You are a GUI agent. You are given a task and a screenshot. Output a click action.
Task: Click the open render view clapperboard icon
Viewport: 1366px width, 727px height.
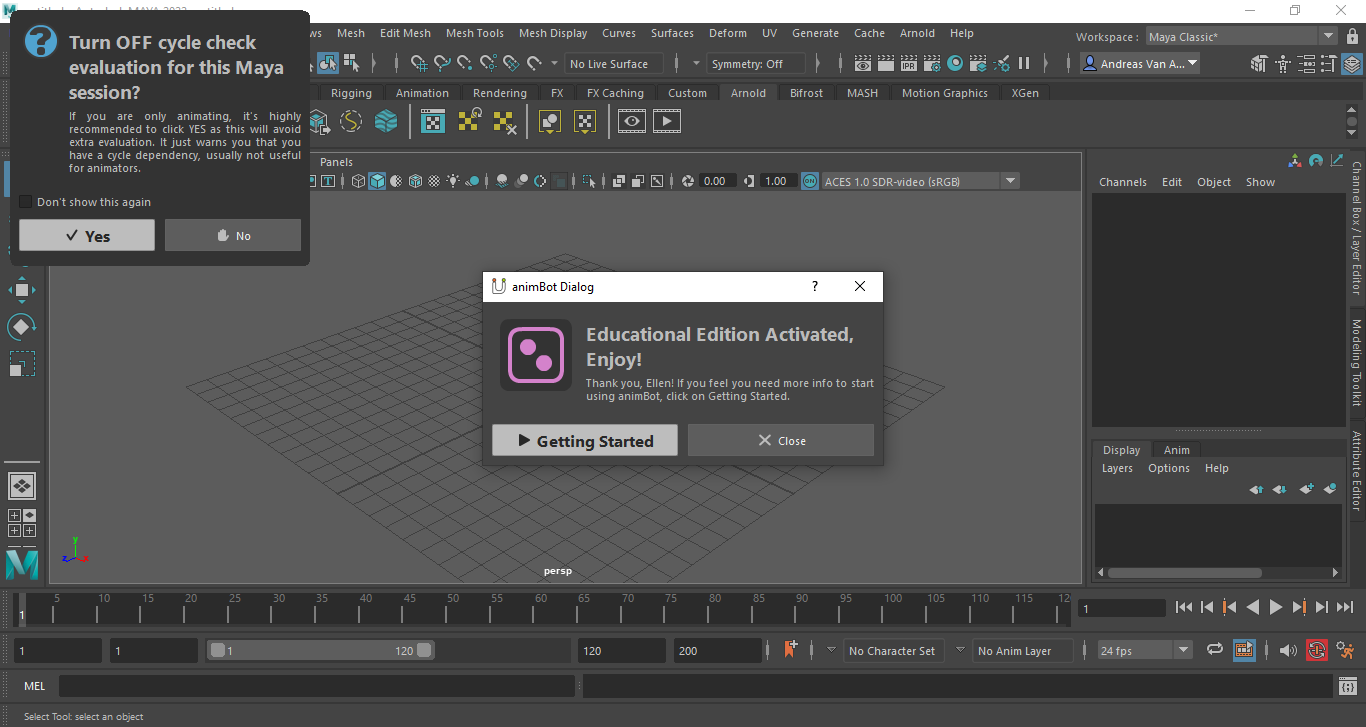[862, 64]
